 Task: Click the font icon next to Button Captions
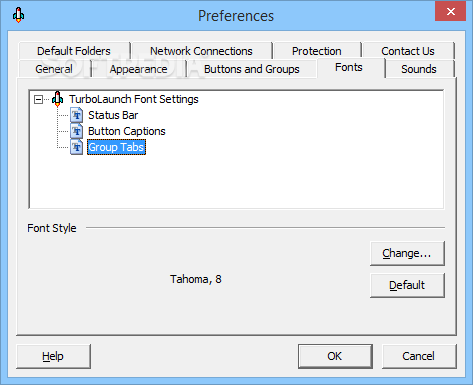[77, 131]
